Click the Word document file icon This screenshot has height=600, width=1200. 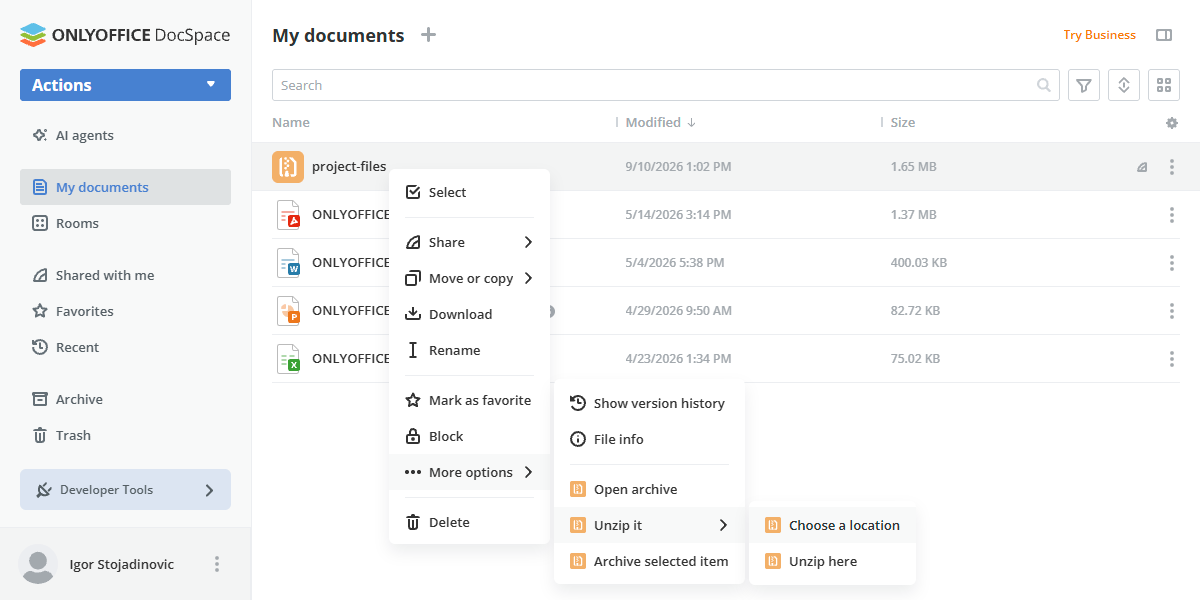click(288, 263)
